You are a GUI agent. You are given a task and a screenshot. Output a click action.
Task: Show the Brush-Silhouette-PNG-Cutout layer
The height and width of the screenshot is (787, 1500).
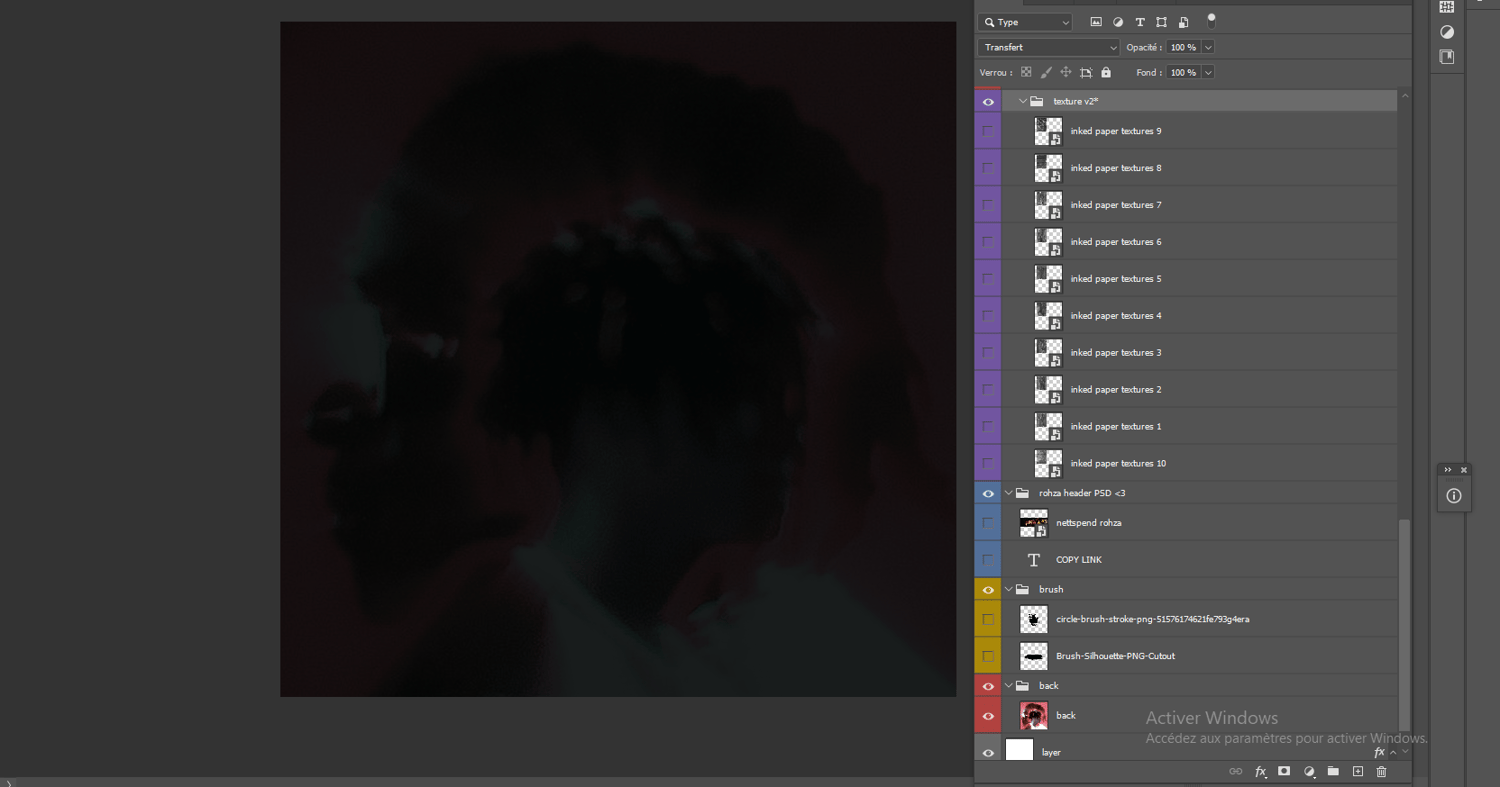[988, 656]
